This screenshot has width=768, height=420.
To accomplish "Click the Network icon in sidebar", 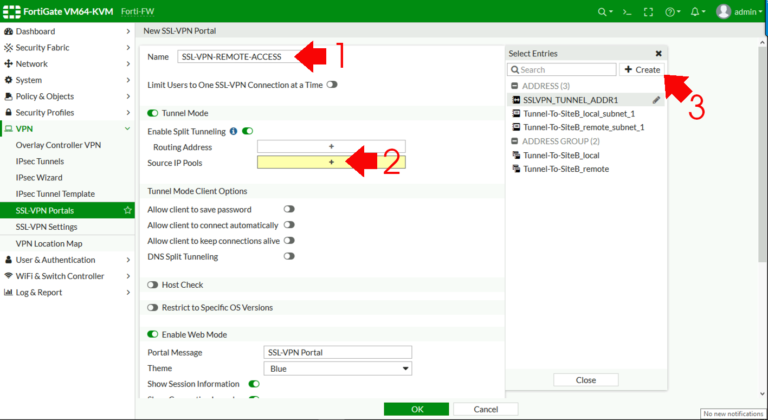I will click(8, 64).
